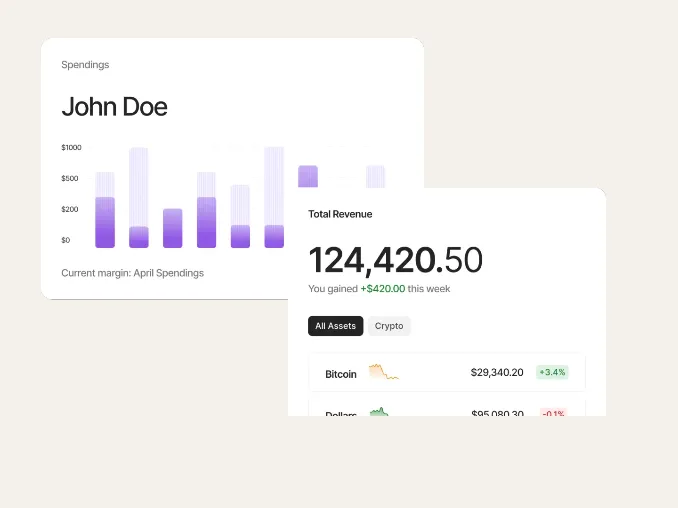This screenshot has width=678, height=508.
Task: Click the third spending bar at $200
Action: click(173, 228)
